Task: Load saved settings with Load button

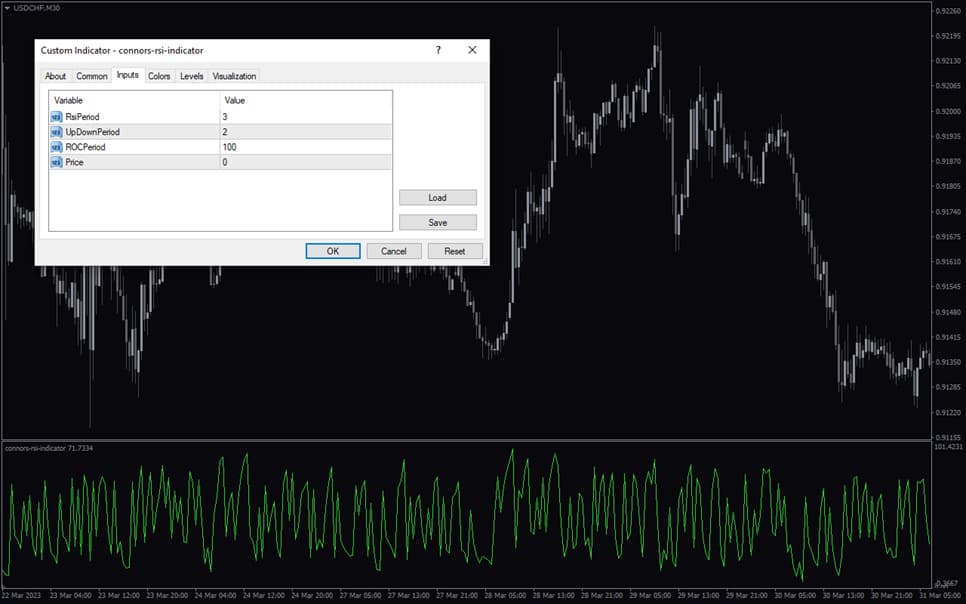Action: pos(437,197)
